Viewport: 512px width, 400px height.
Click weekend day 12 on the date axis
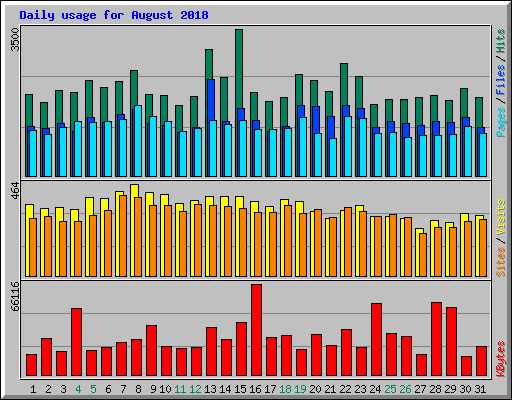[195, 389]
